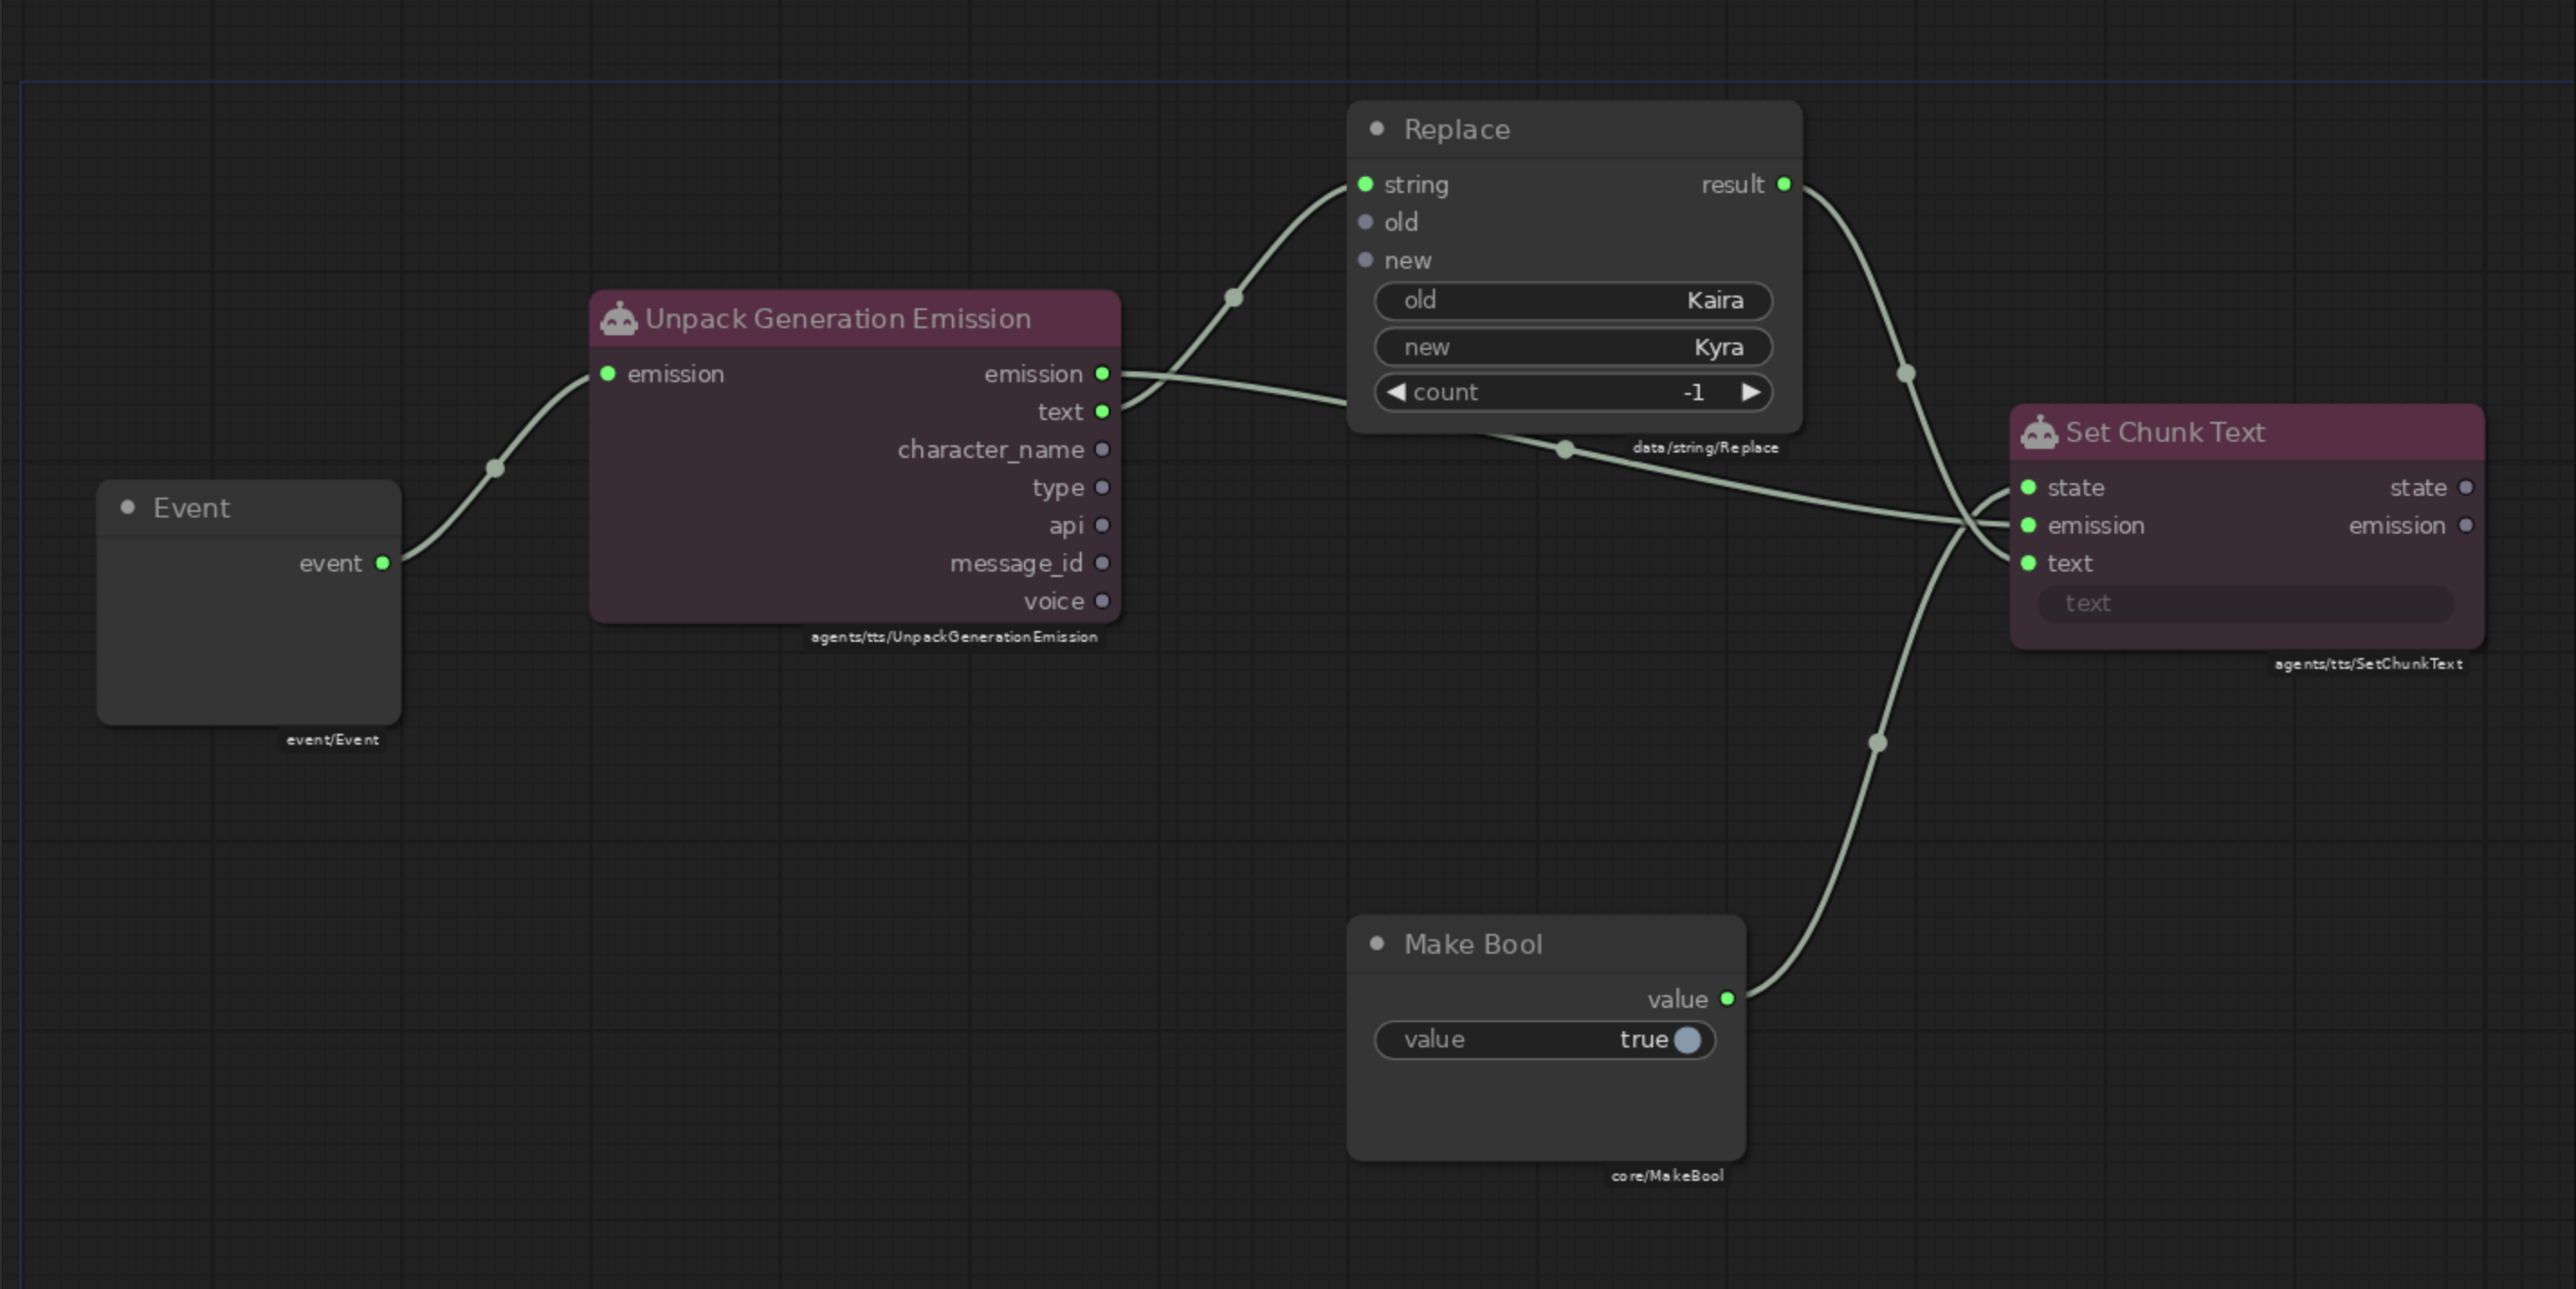
Task: Click the data/string/Replace type label
Action: [1705, 448]
